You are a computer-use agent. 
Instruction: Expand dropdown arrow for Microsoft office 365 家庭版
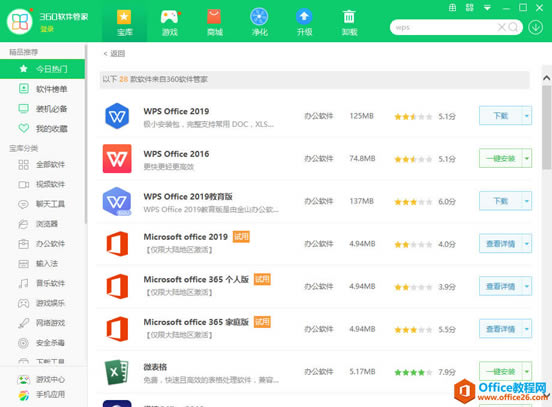click(527, 329)
